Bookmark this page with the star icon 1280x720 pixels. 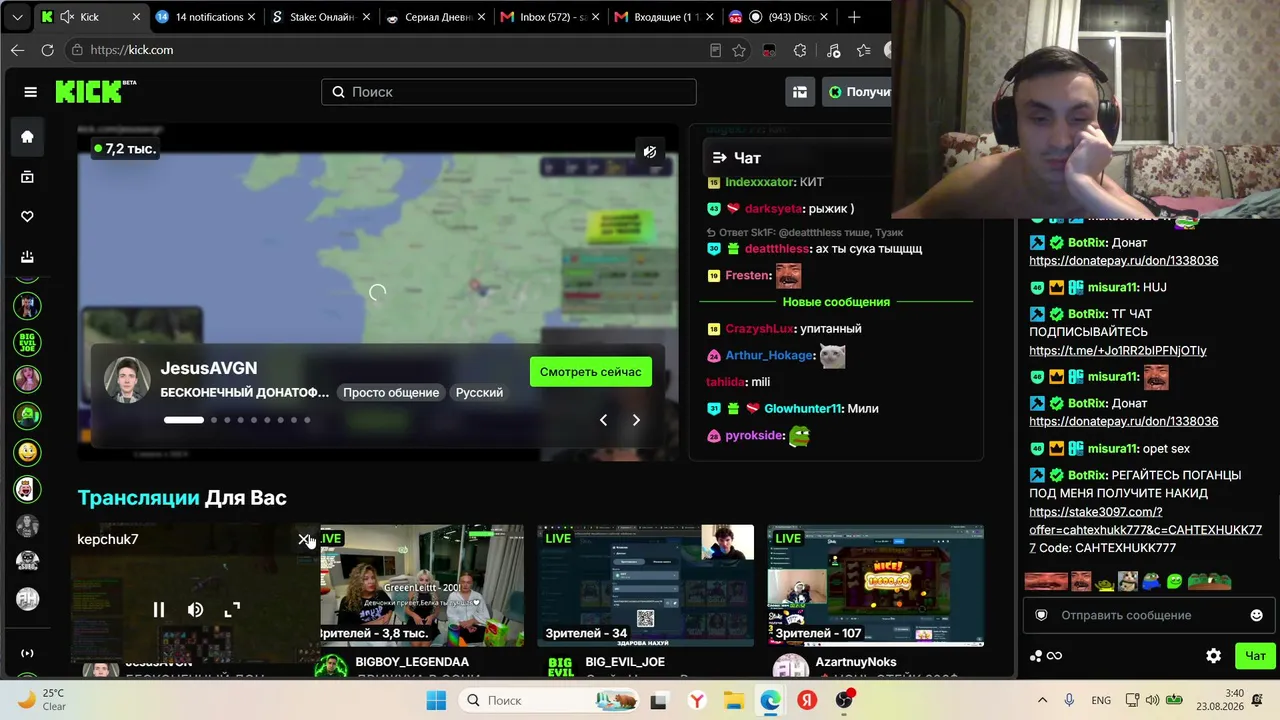(x=739, y=50)
